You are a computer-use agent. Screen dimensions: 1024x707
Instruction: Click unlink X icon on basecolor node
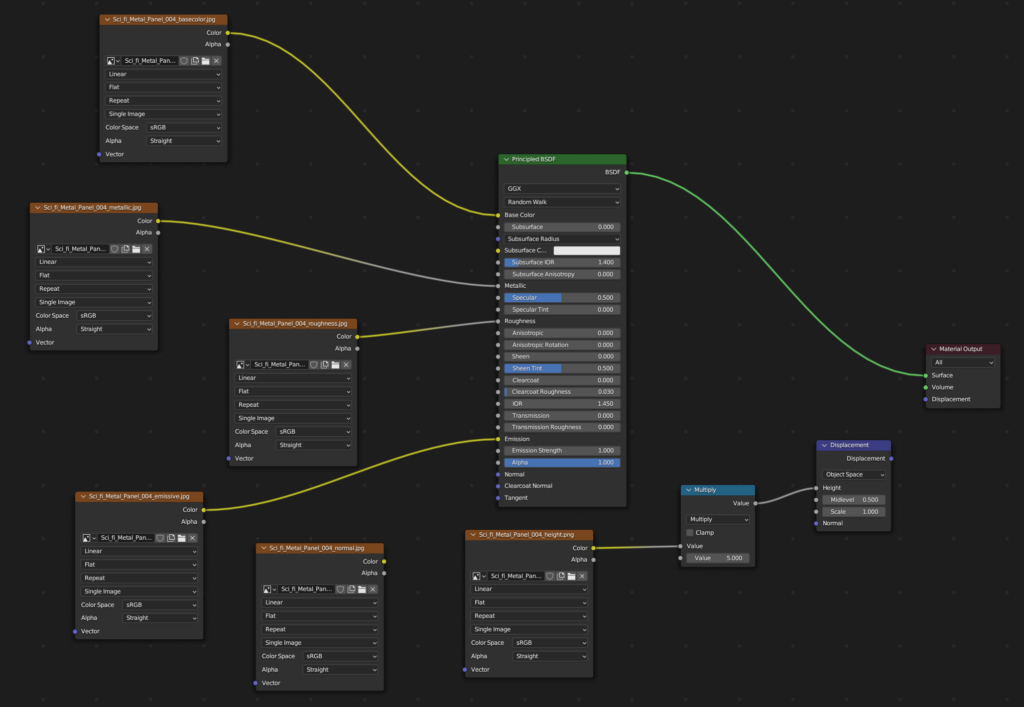216,61
